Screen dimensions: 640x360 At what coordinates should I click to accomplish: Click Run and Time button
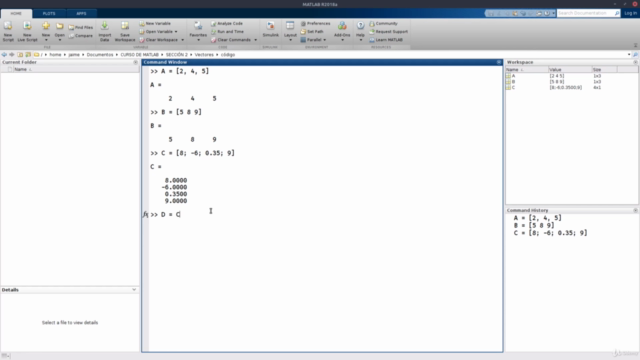click(227, 31)
